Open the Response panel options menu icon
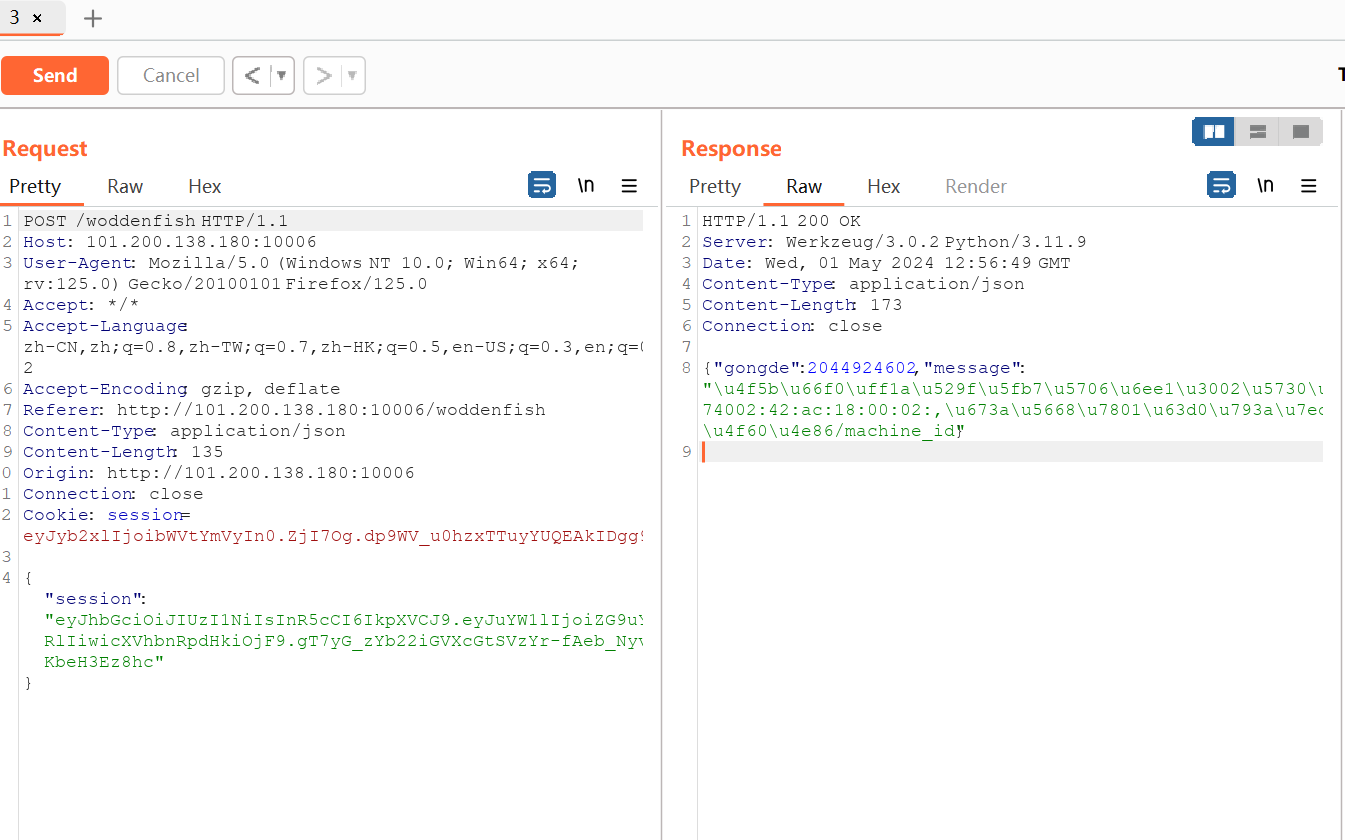Image resolution: width=1345 pixels, height=840 pixels. [x=1308, y=185]
